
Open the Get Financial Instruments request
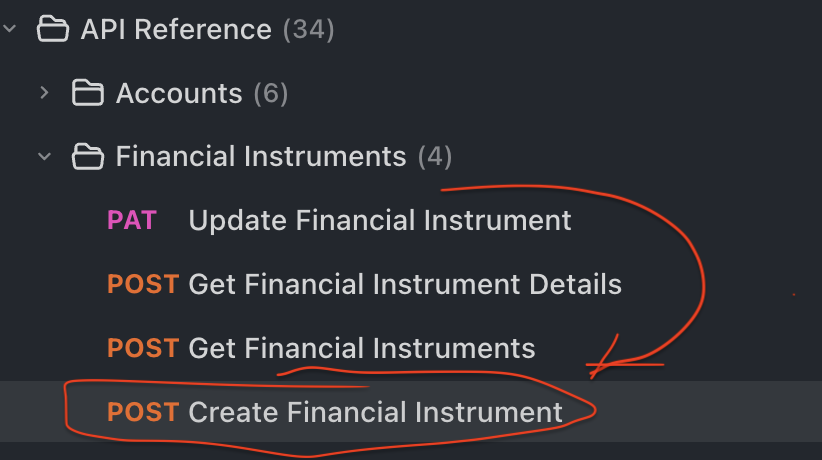362,348
